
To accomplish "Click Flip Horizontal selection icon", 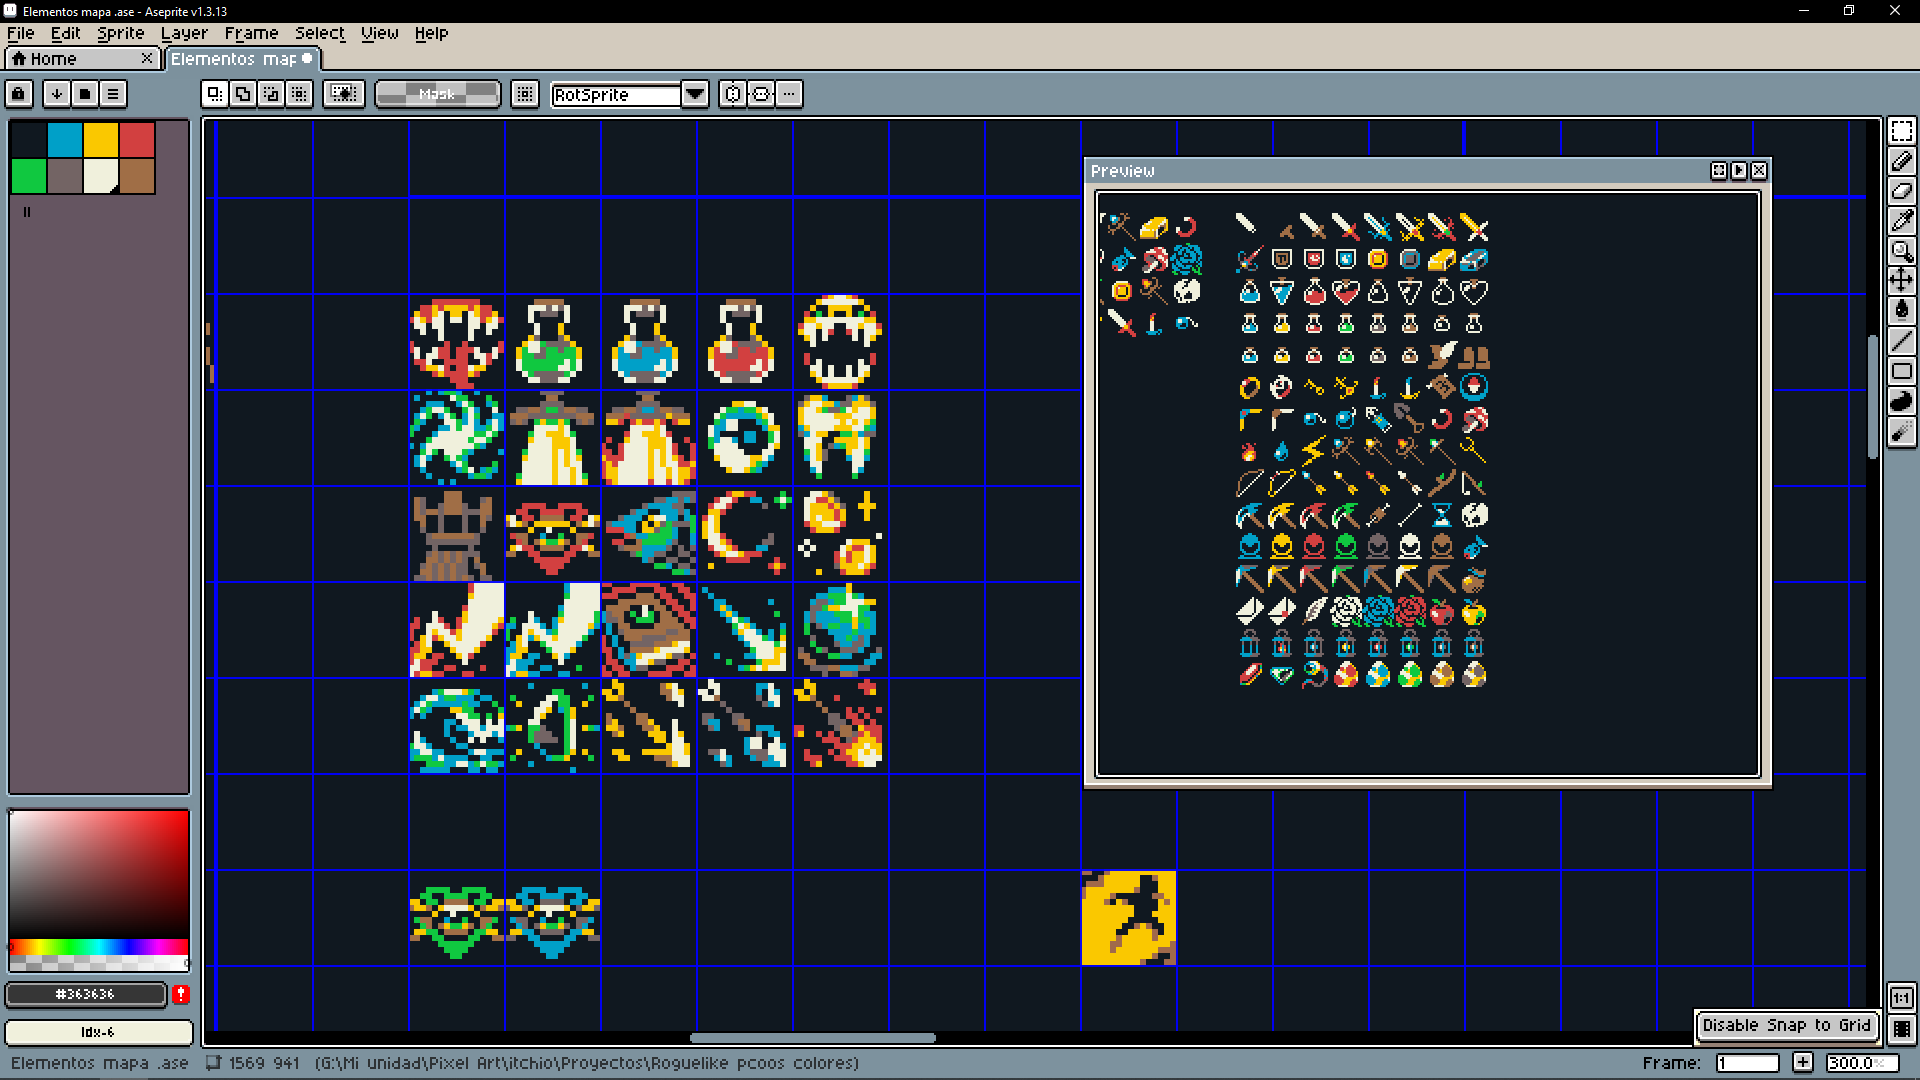I will [x=733, y=94].
